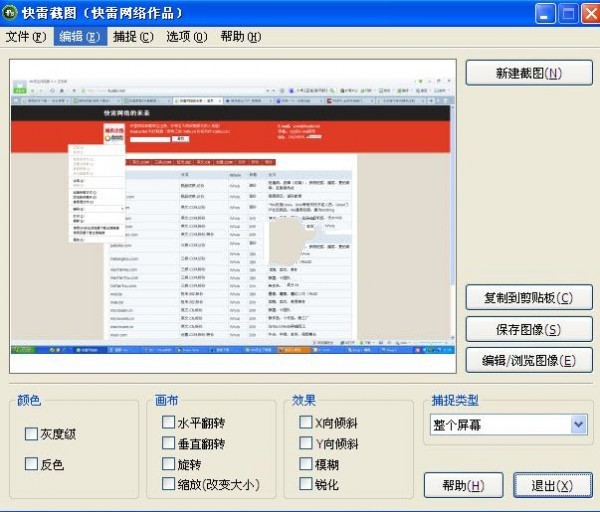600x512 pixels.
Task: Click the 新建截图(N) button
Action: point(529,73)
